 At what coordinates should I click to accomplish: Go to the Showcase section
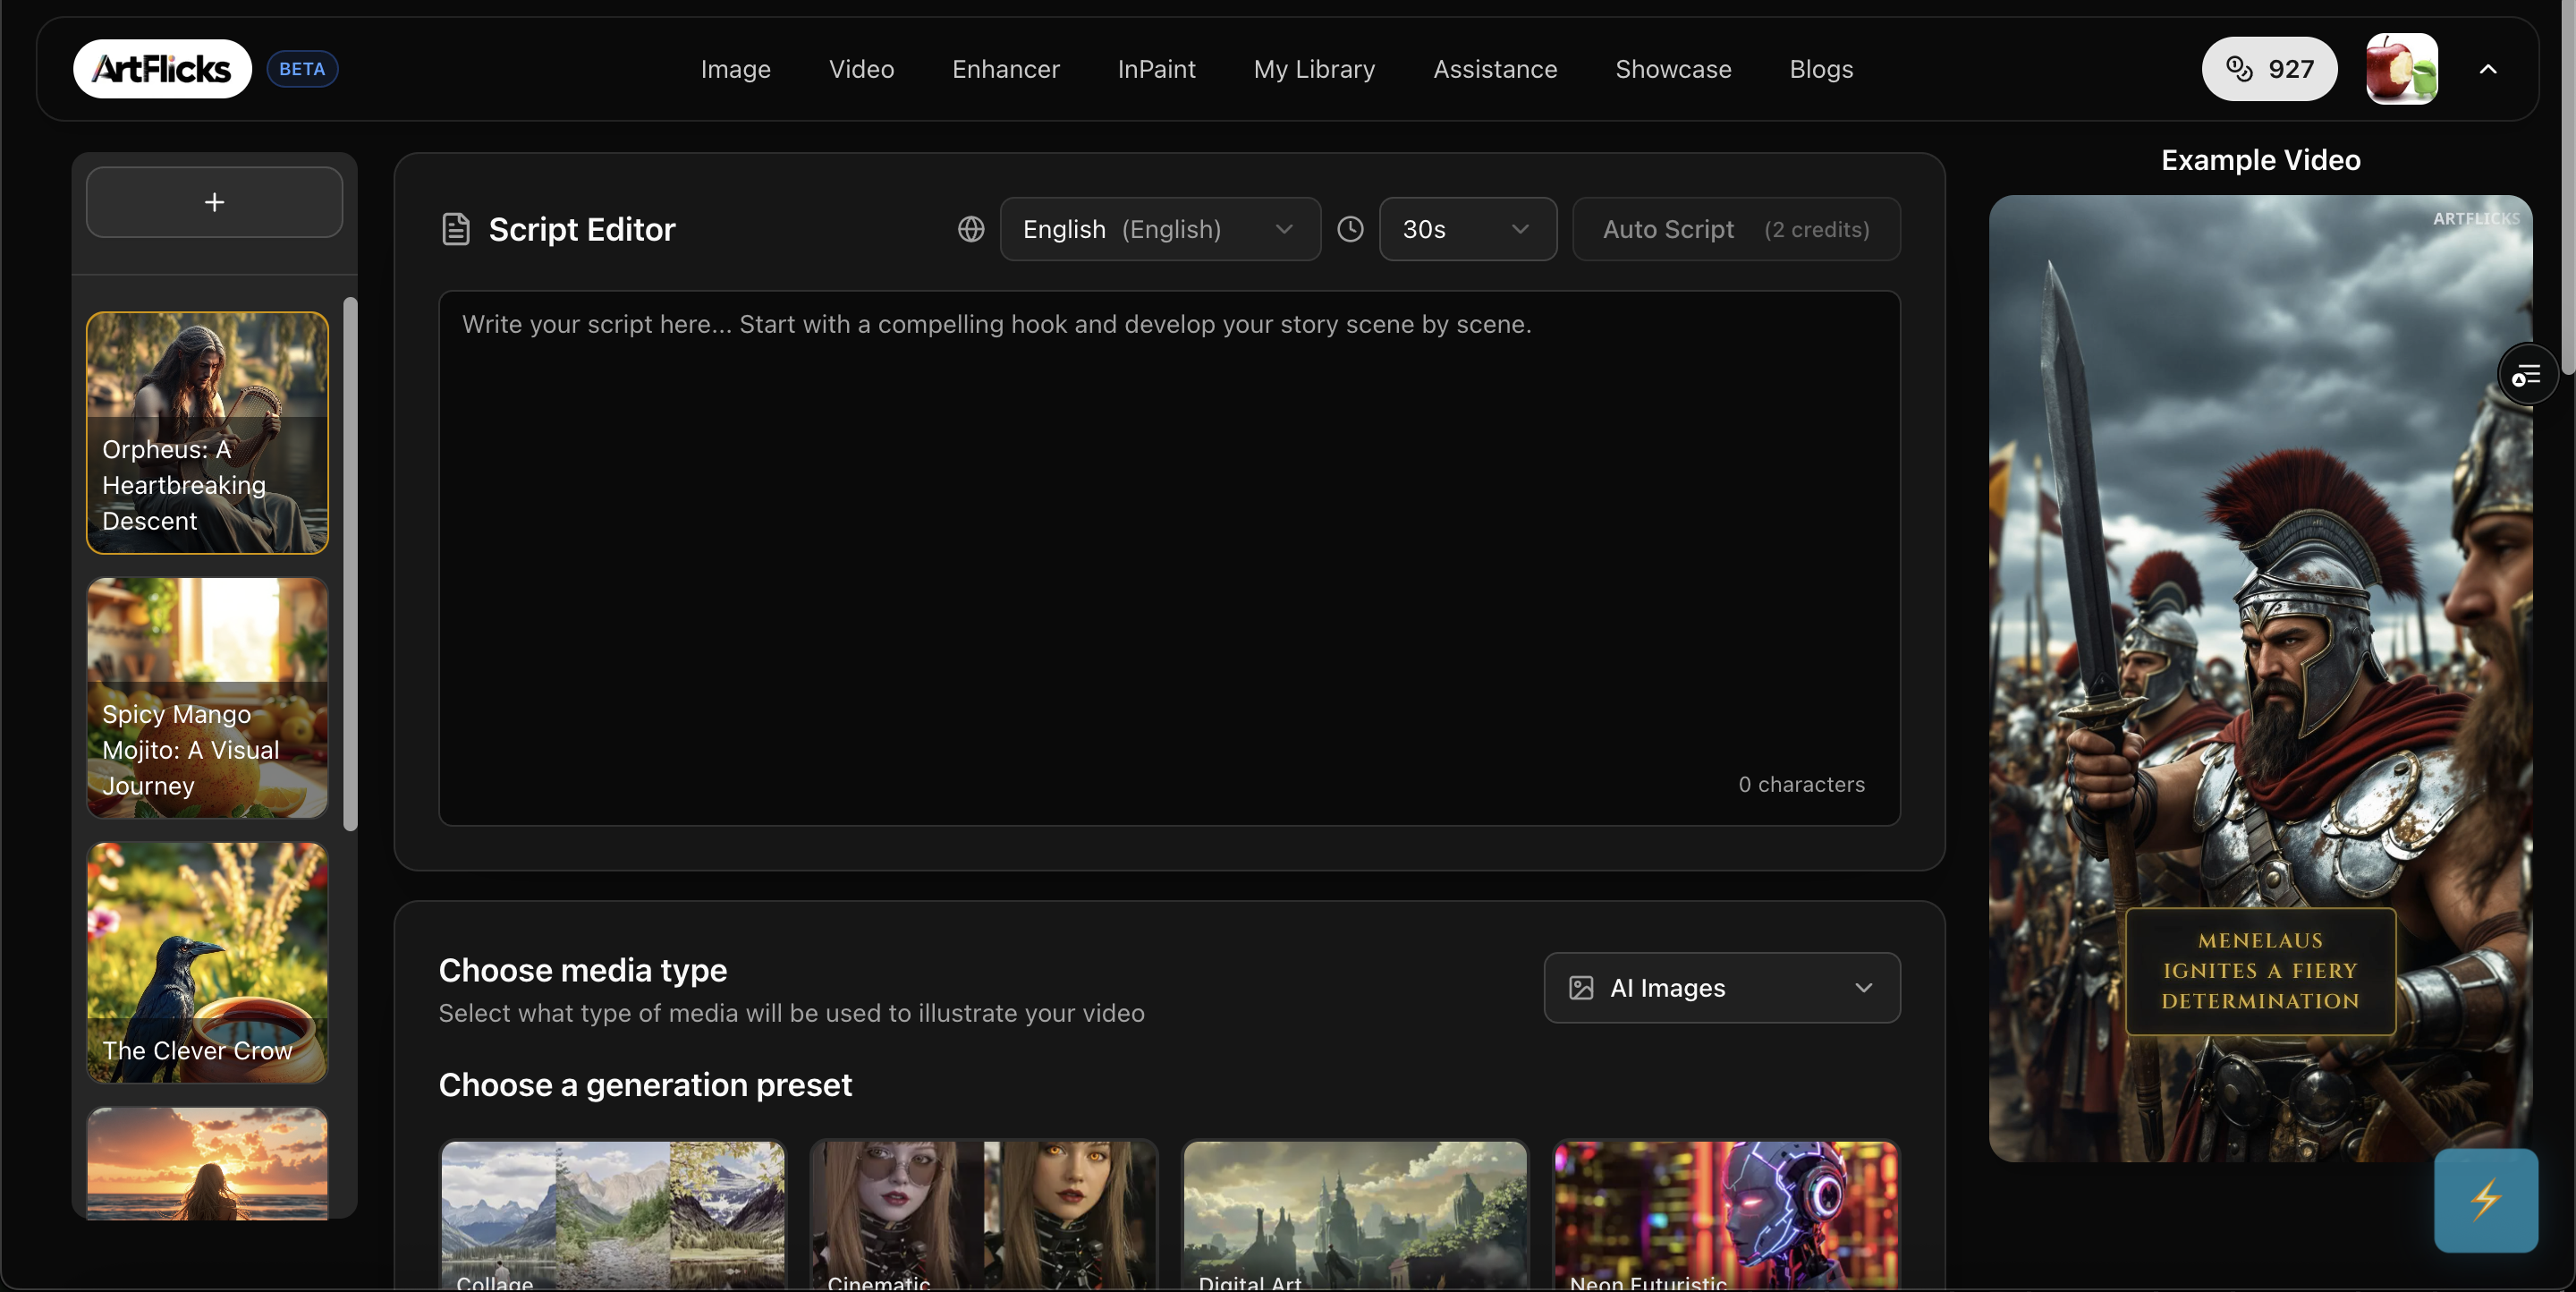point(1673,68)
